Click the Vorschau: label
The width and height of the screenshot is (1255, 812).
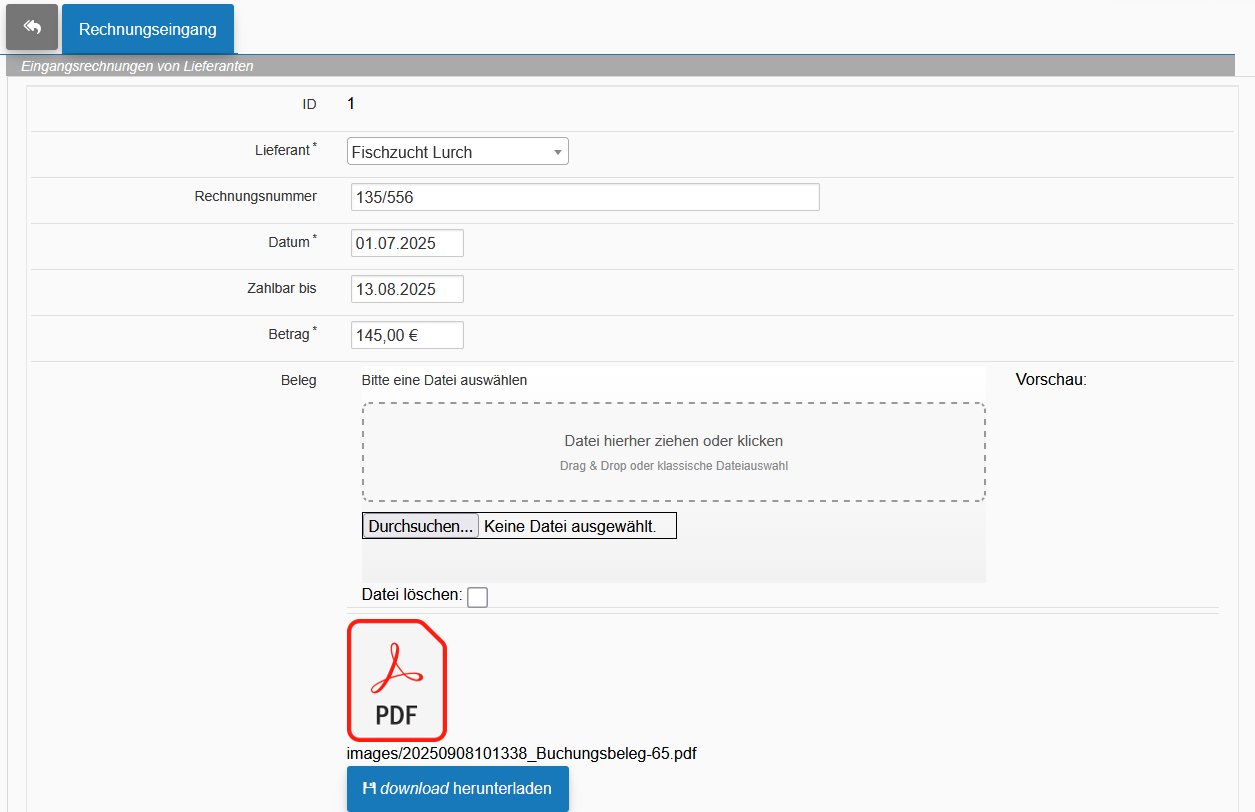(1051, 380)
